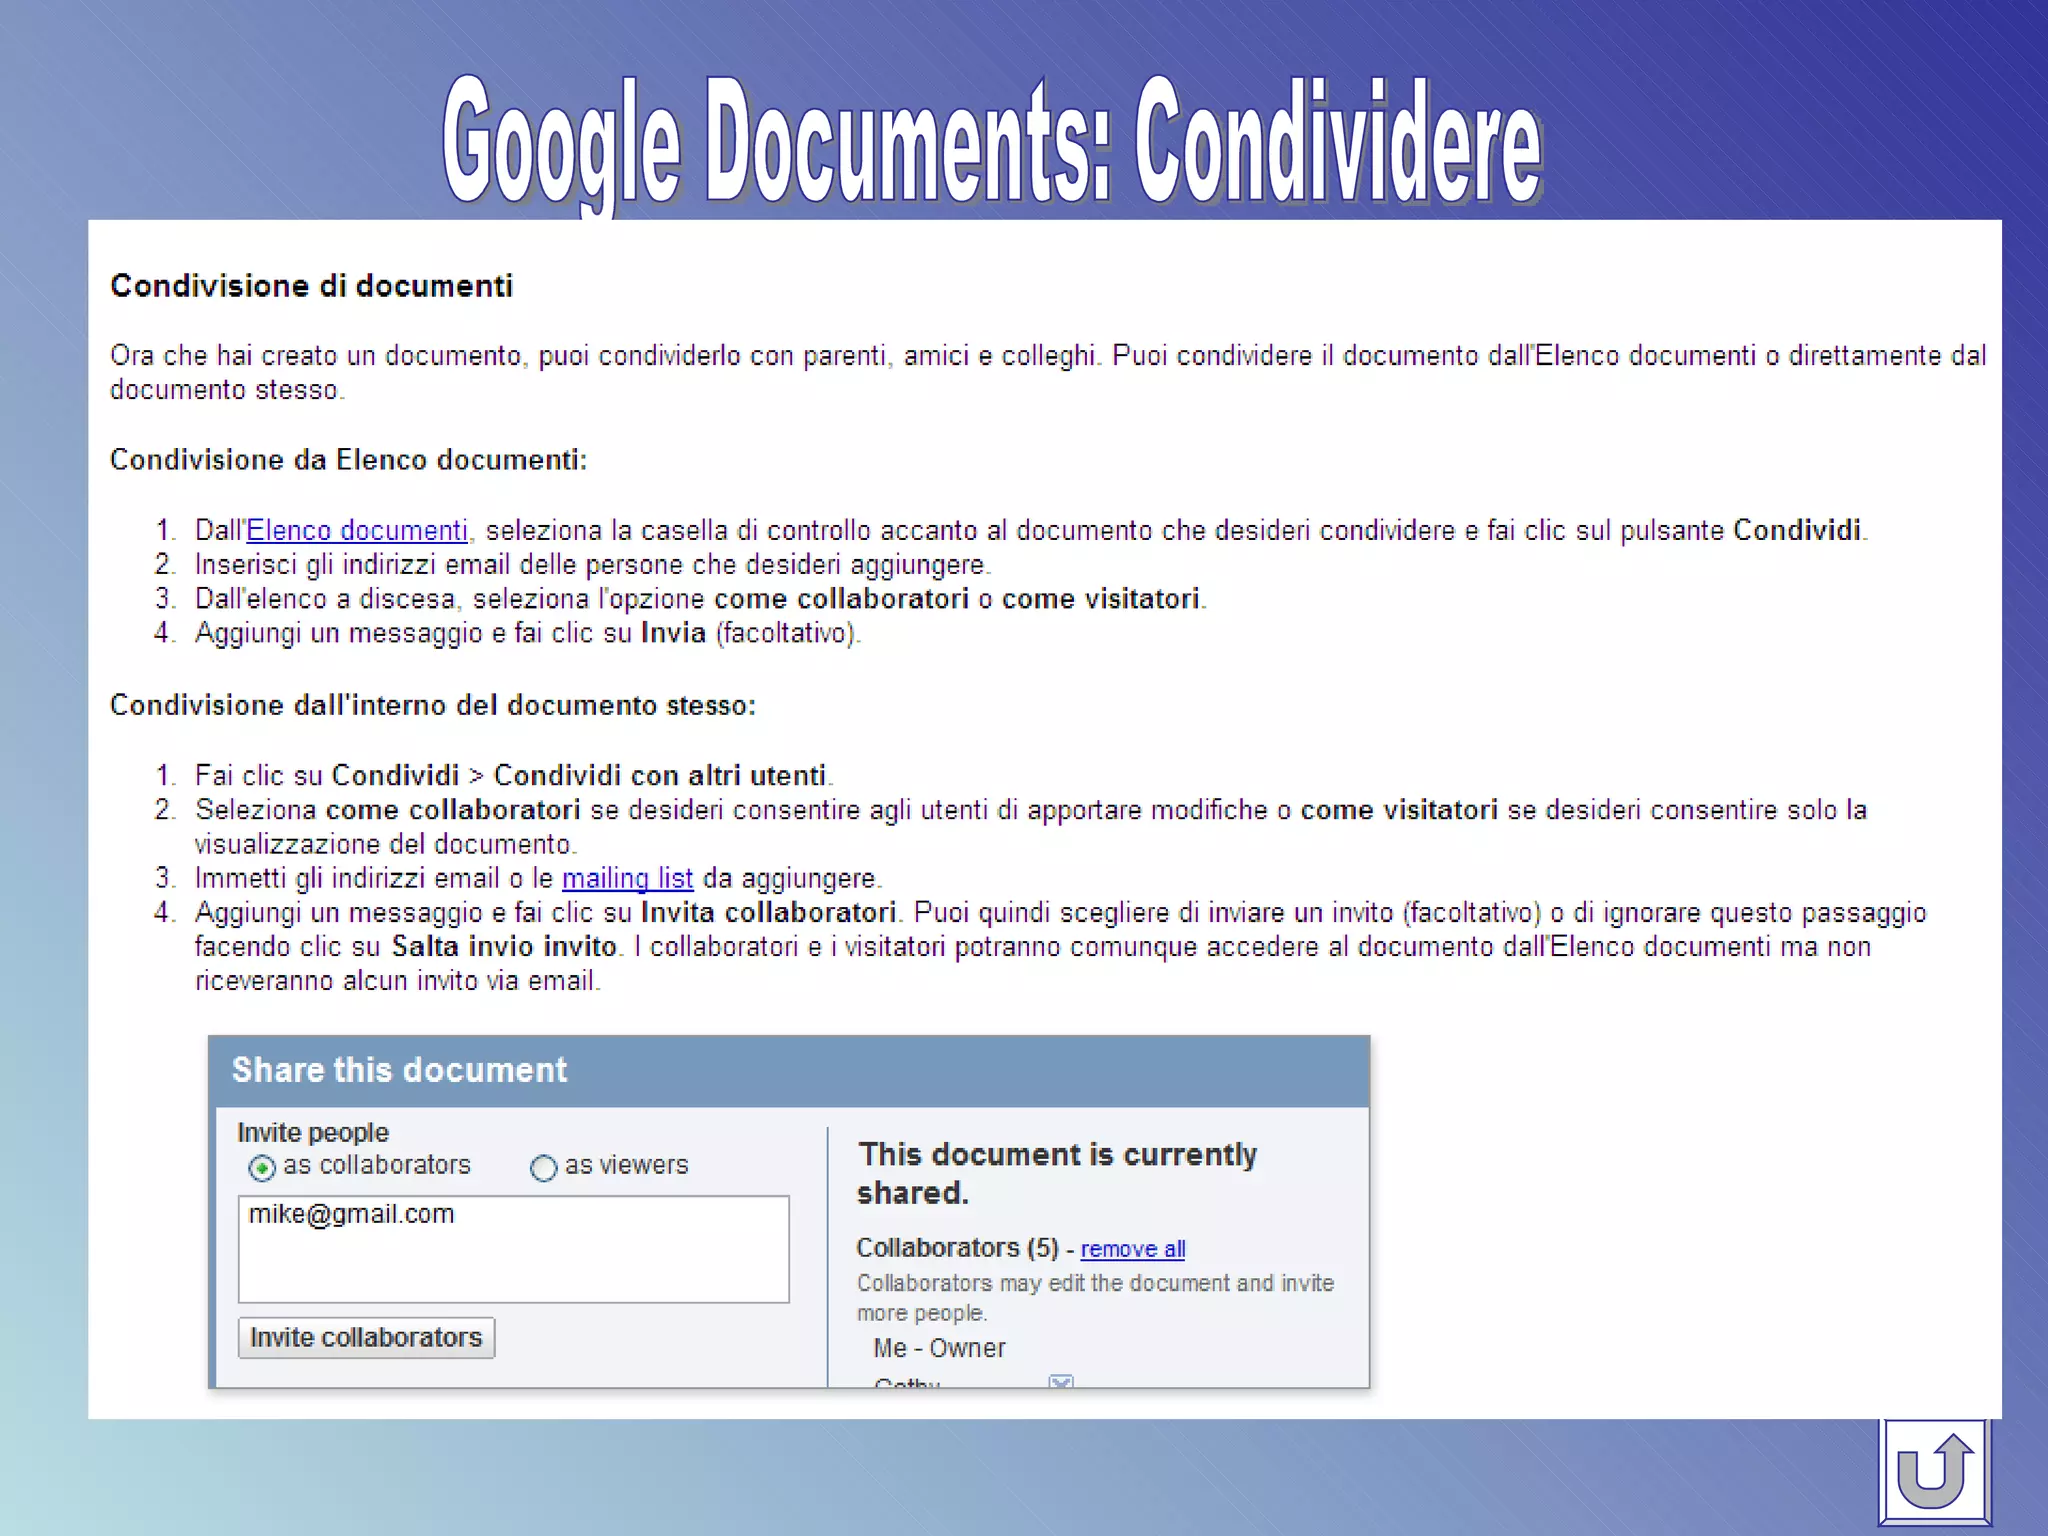Click the 'Invite people' label
The image size is (2048, 1536).
[x=313, y=1132]
